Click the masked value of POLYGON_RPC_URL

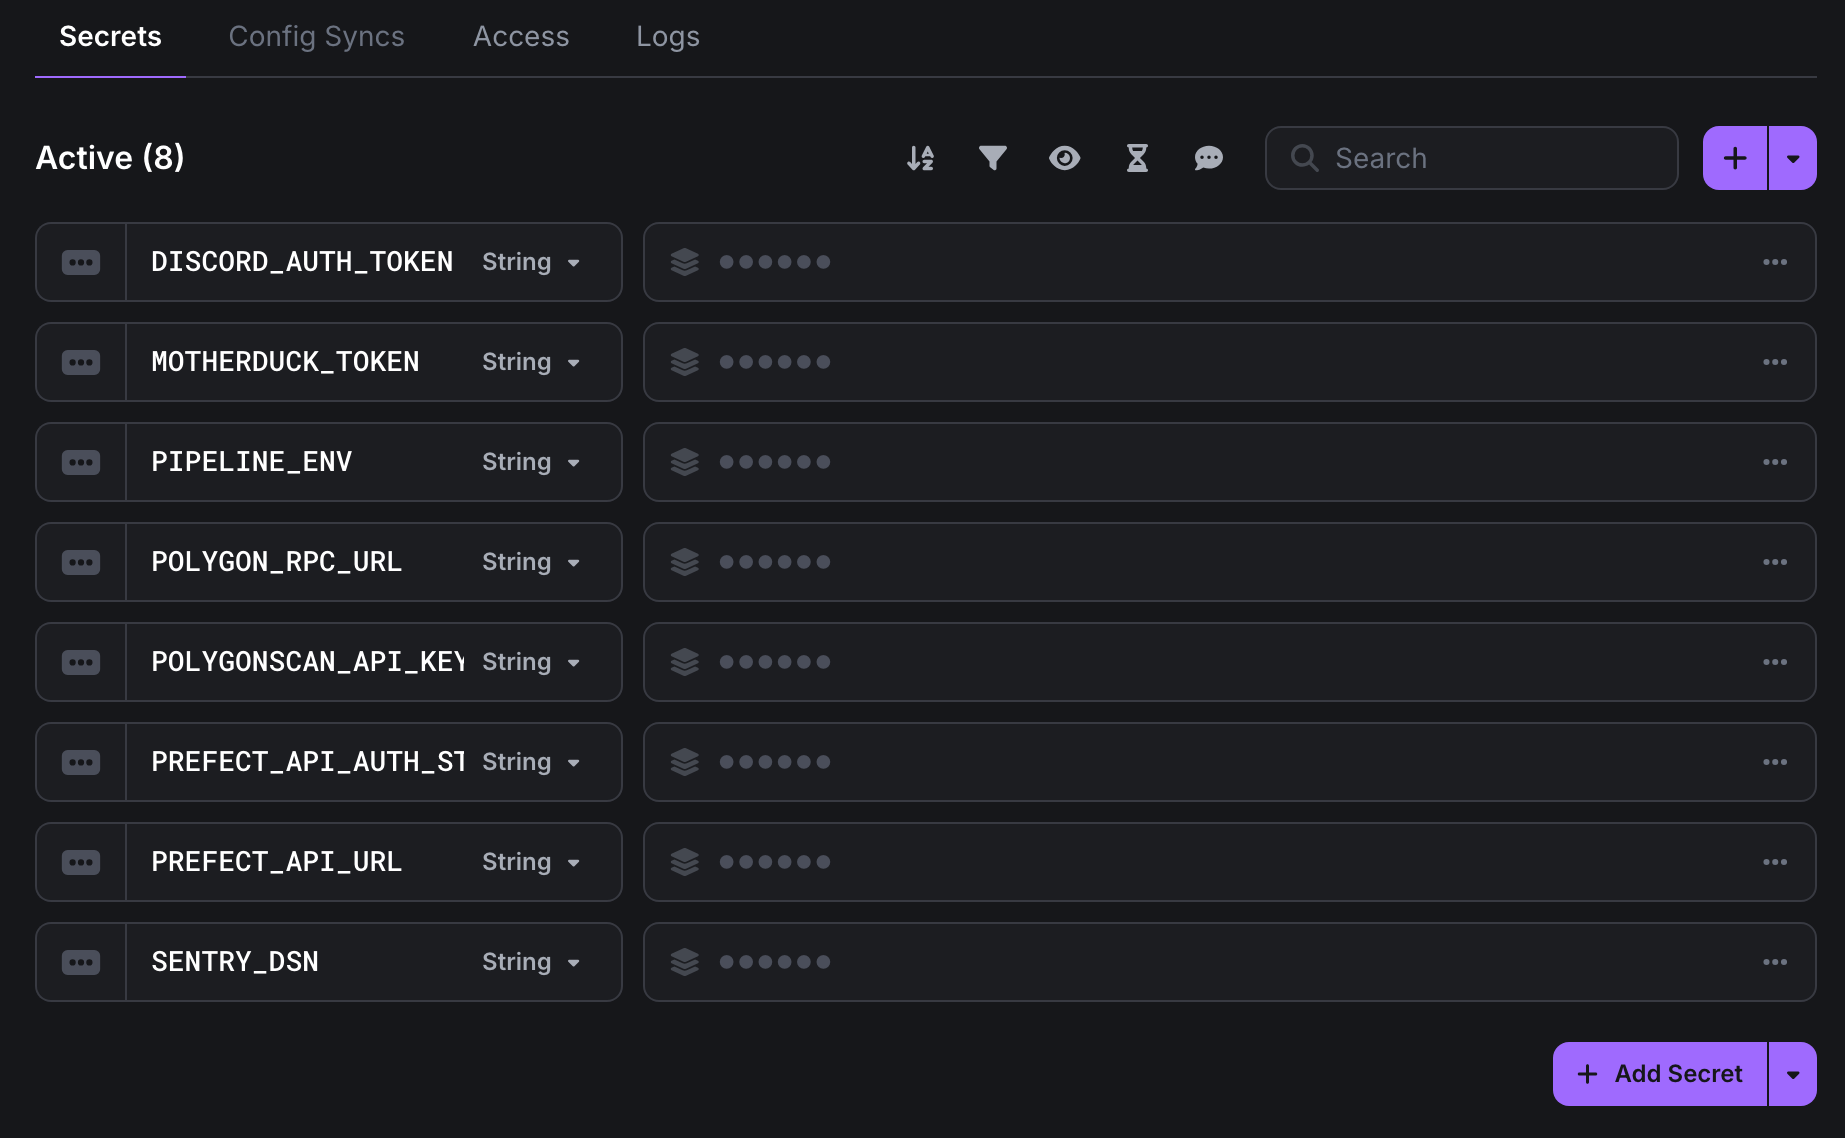coord(775,562)
